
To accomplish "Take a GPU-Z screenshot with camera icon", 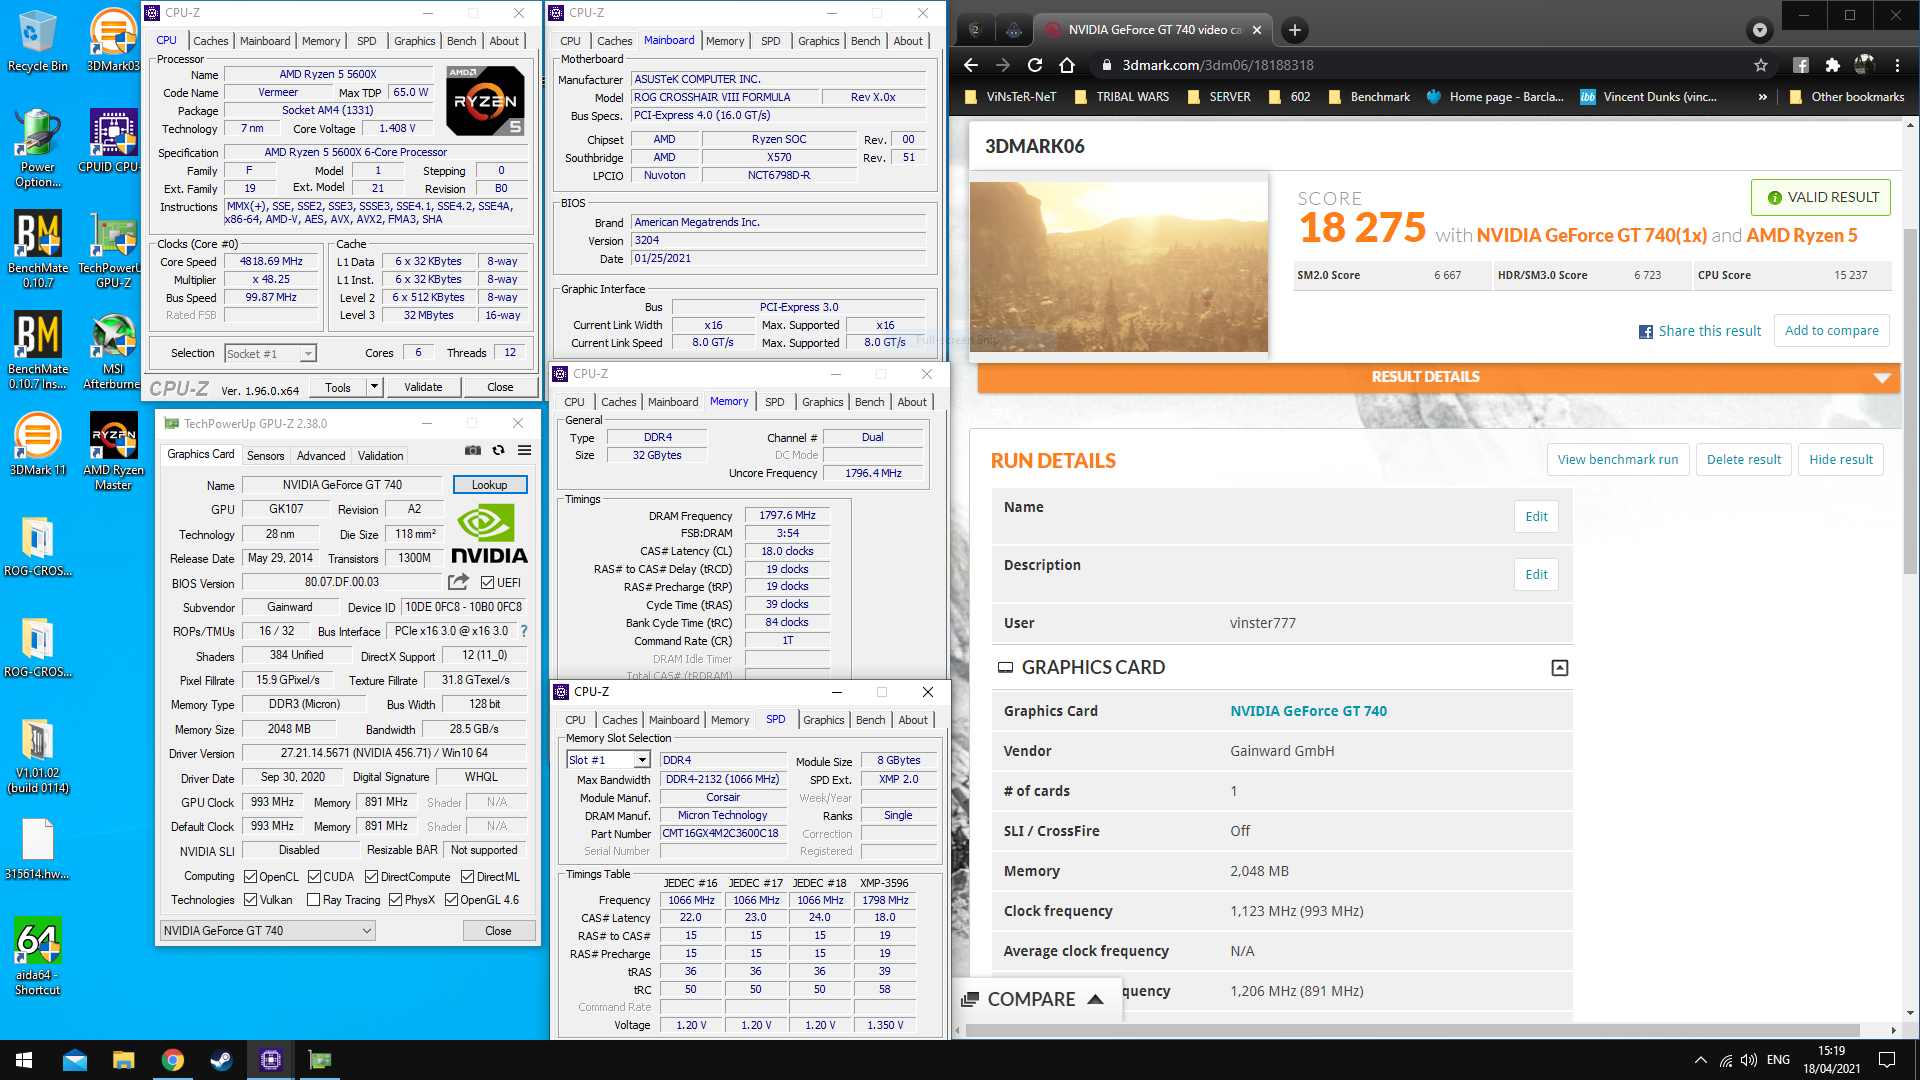I will click(x=473, y=451).
